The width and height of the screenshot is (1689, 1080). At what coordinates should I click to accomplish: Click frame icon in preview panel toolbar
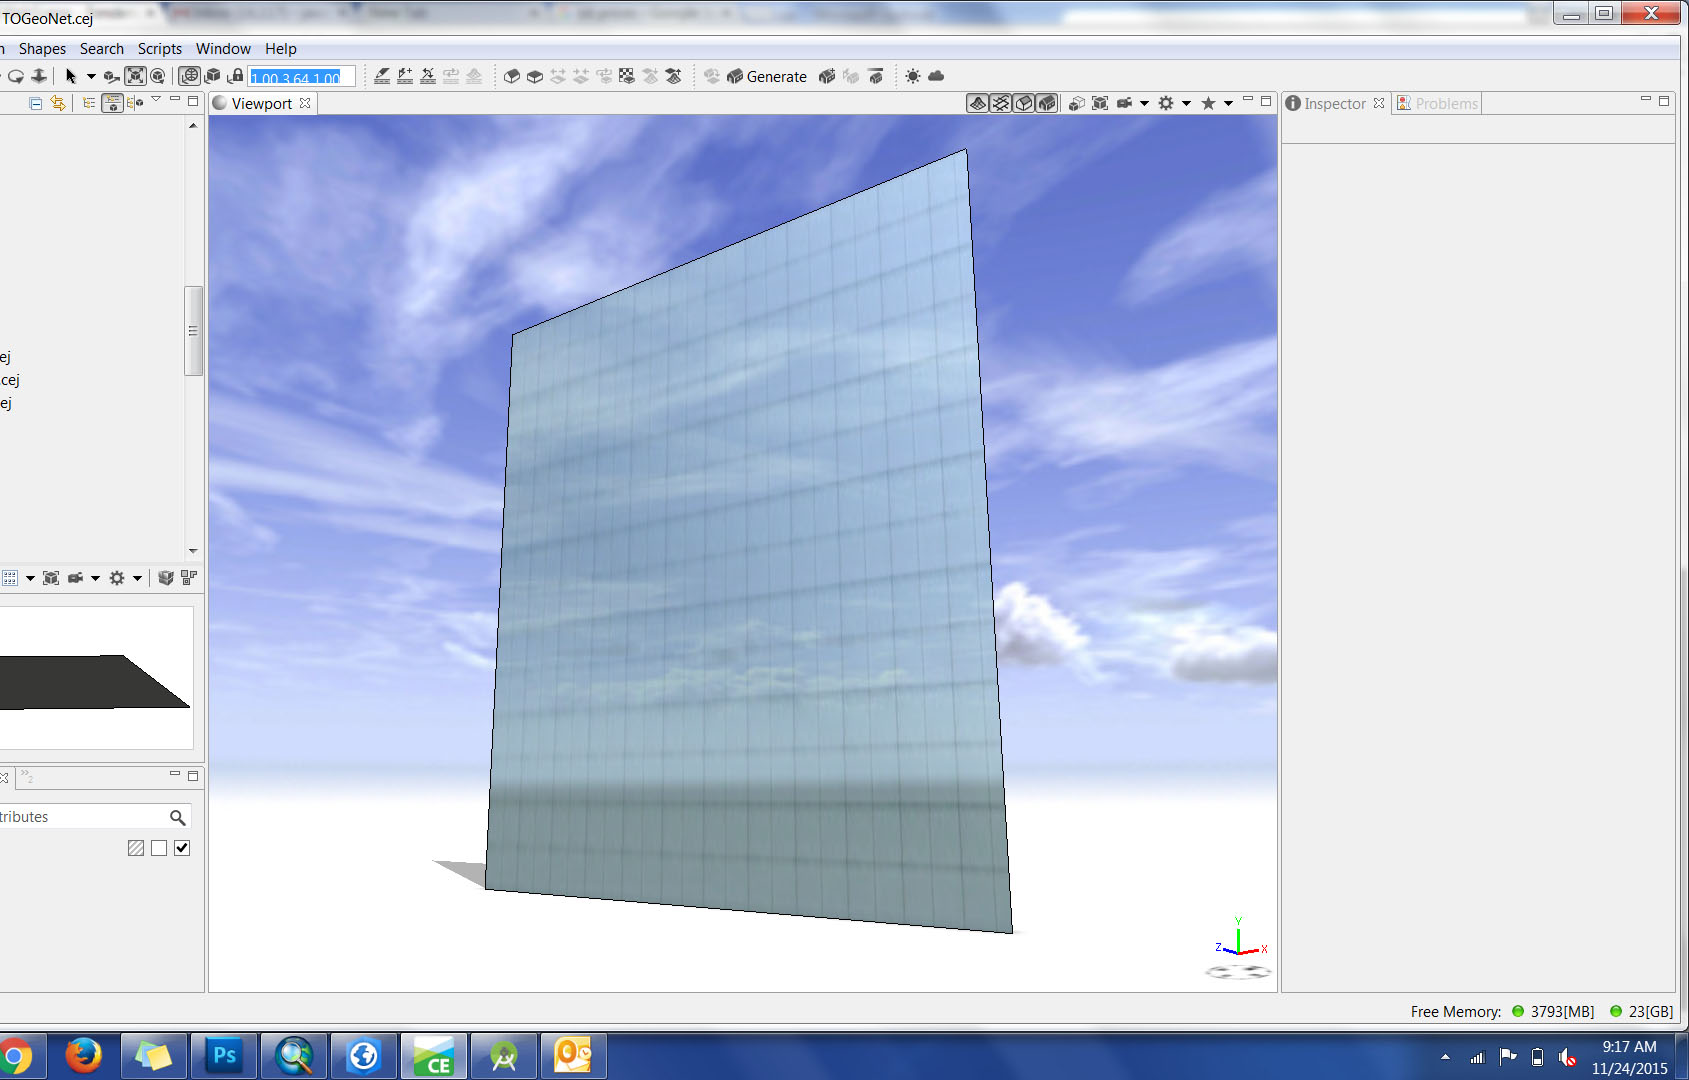pyautogui.click(x=51, y=578)
